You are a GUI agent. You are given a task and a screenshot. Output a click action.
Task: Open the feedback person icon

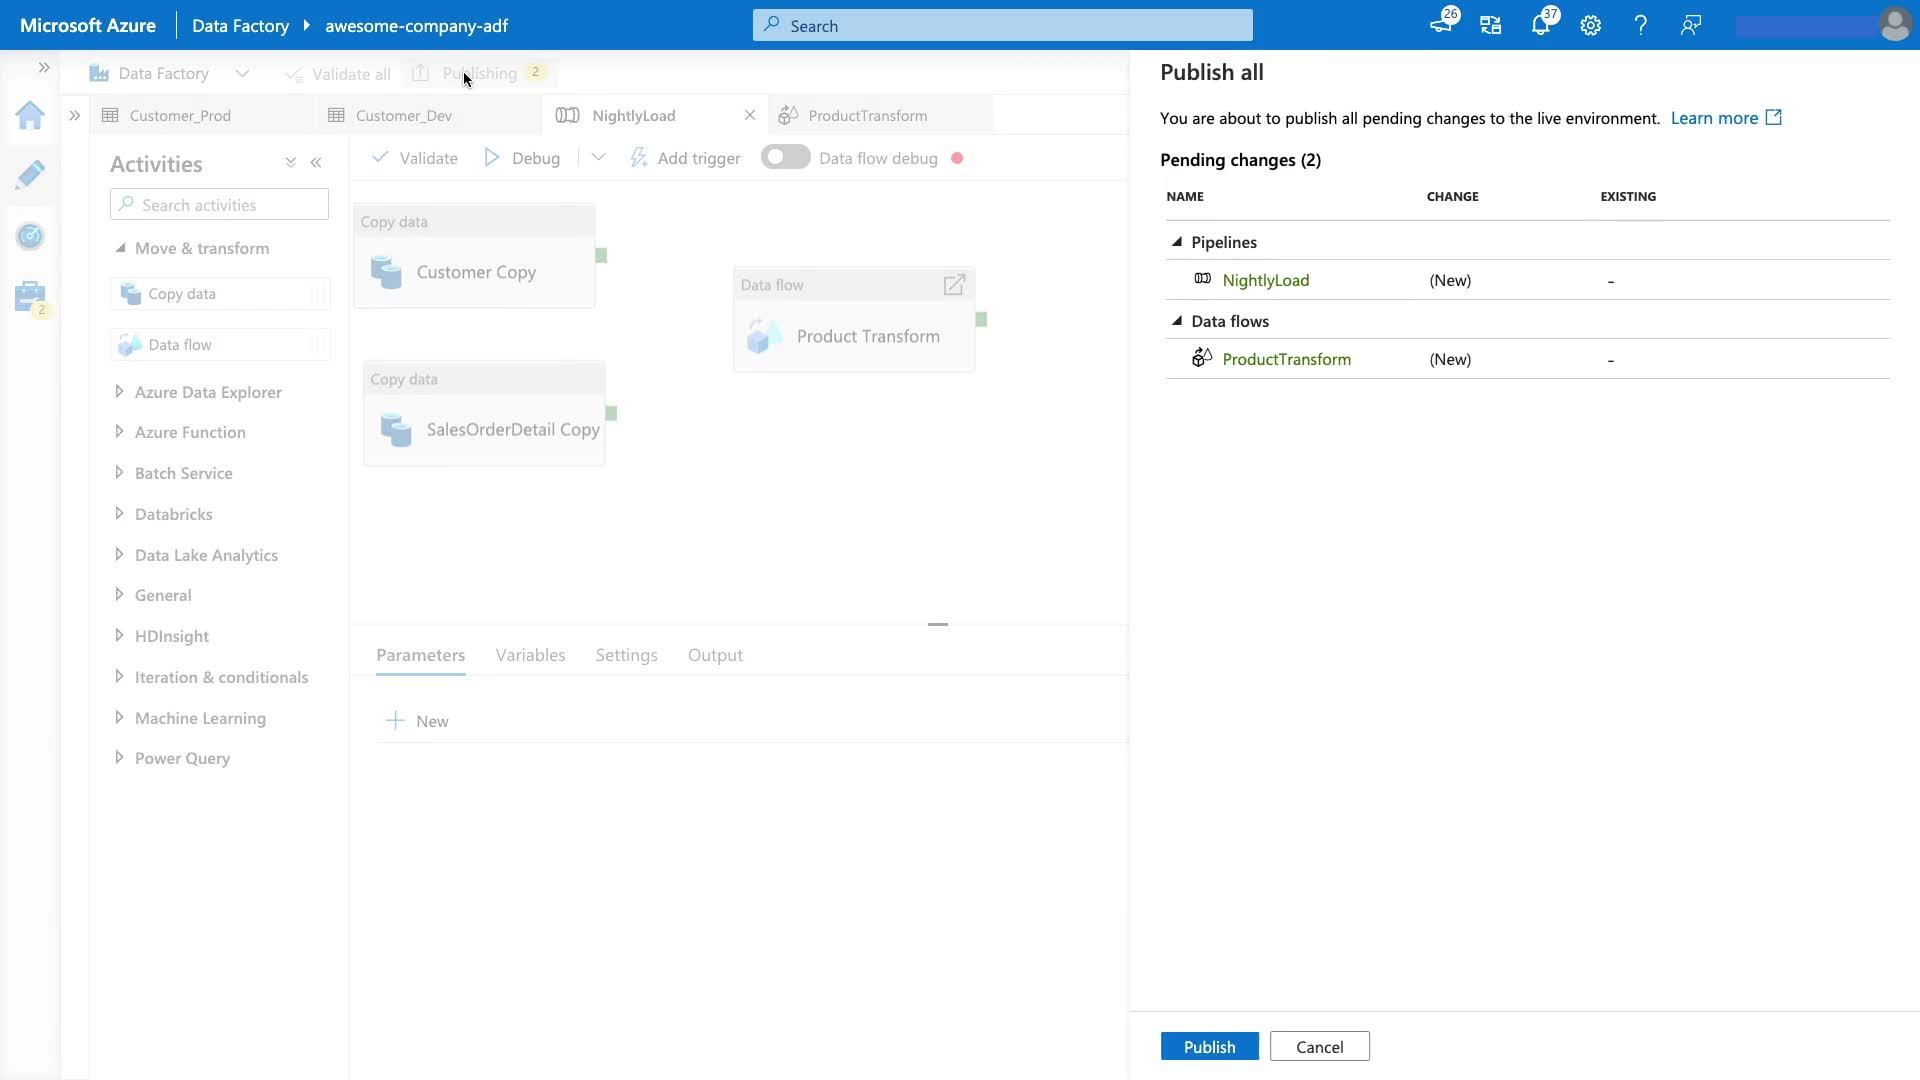[x=1690, y=26]
